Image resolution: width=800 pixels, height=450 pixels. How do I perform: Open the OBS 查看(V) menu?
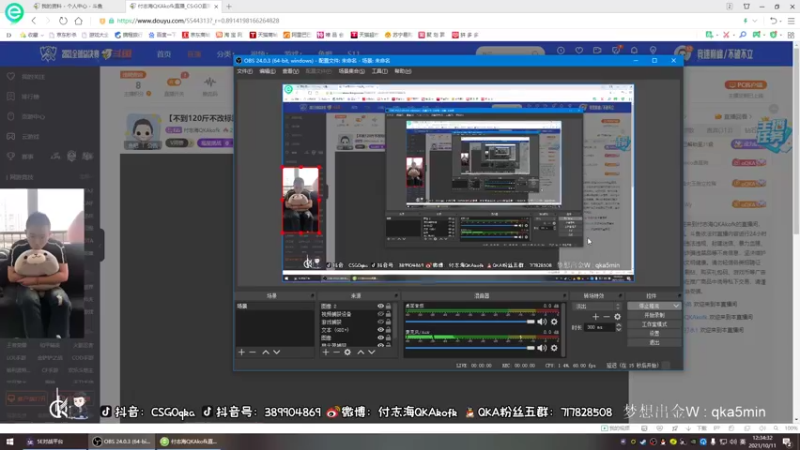[x=290, y=71]
